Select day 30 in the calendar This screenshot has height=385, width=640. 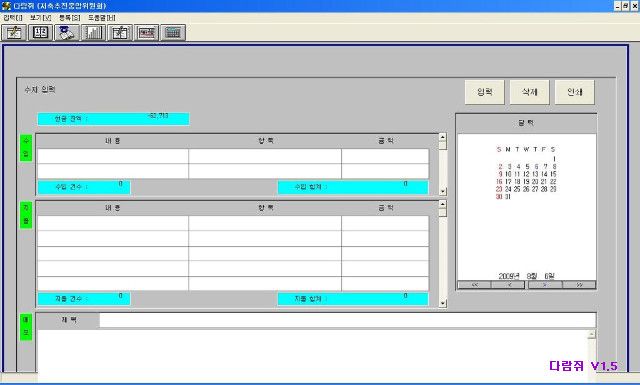click(499, 197)
